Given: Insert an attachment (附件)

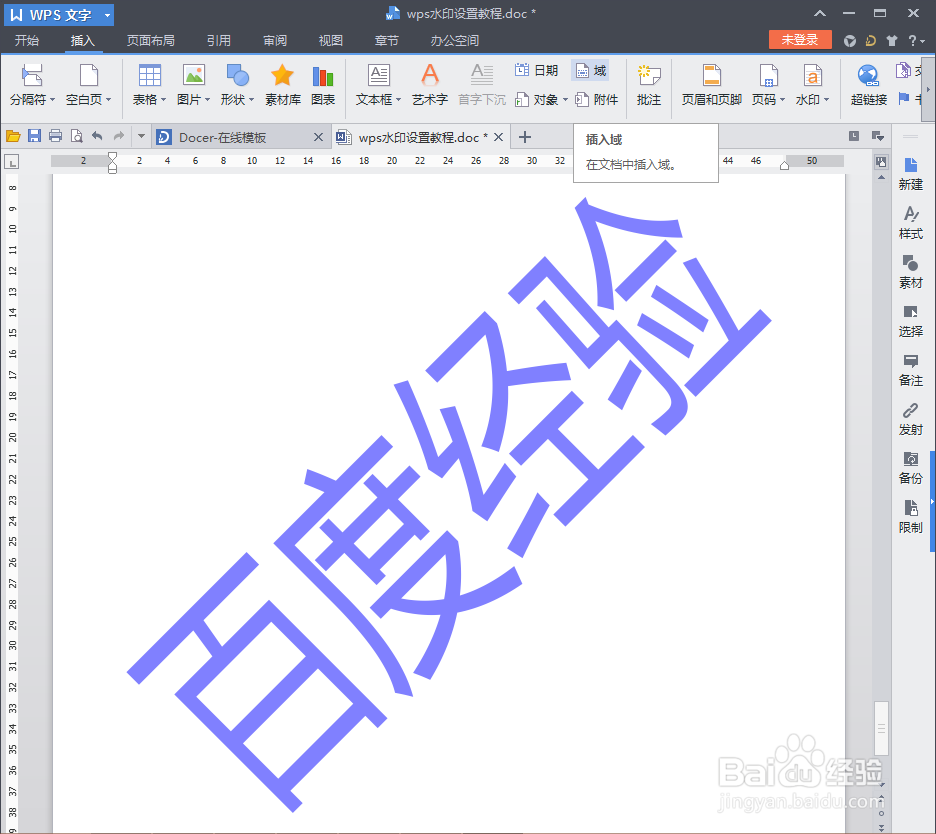Looking at the screenshot, I should pos(596,100).
